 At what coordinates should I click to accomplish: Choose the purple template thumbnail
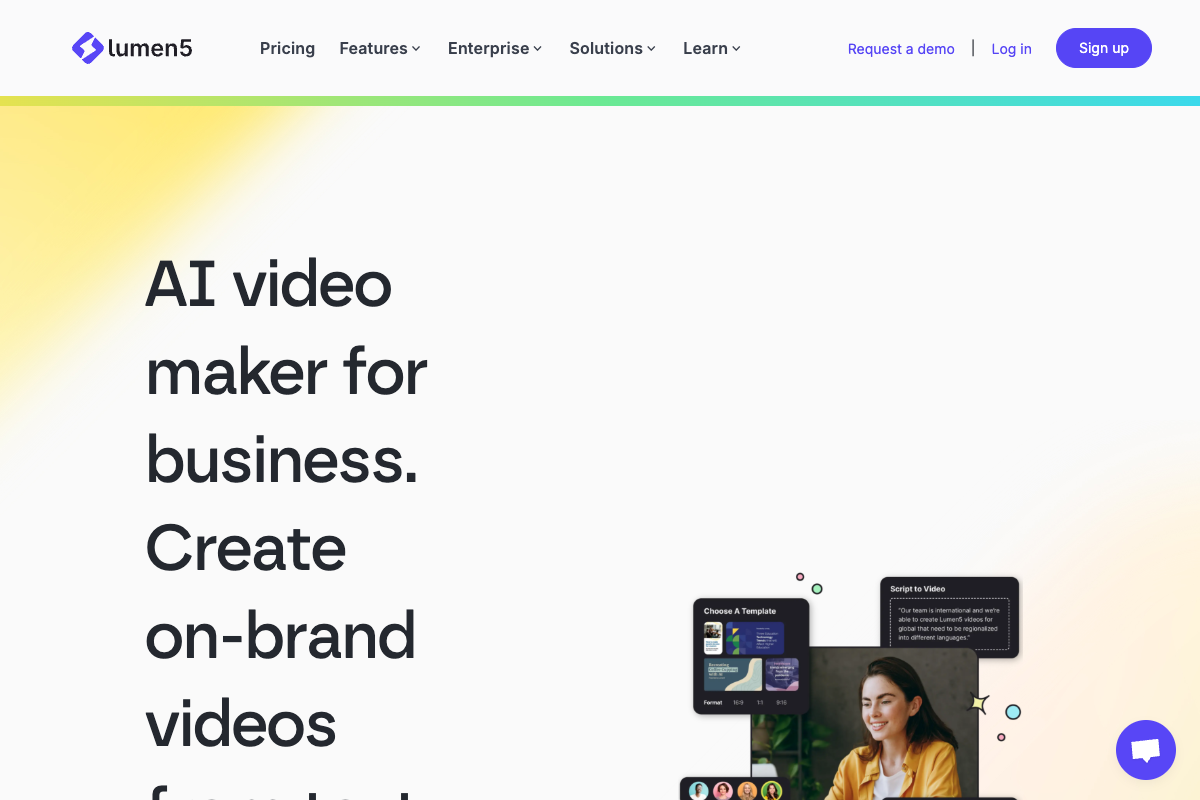[782, 674]
